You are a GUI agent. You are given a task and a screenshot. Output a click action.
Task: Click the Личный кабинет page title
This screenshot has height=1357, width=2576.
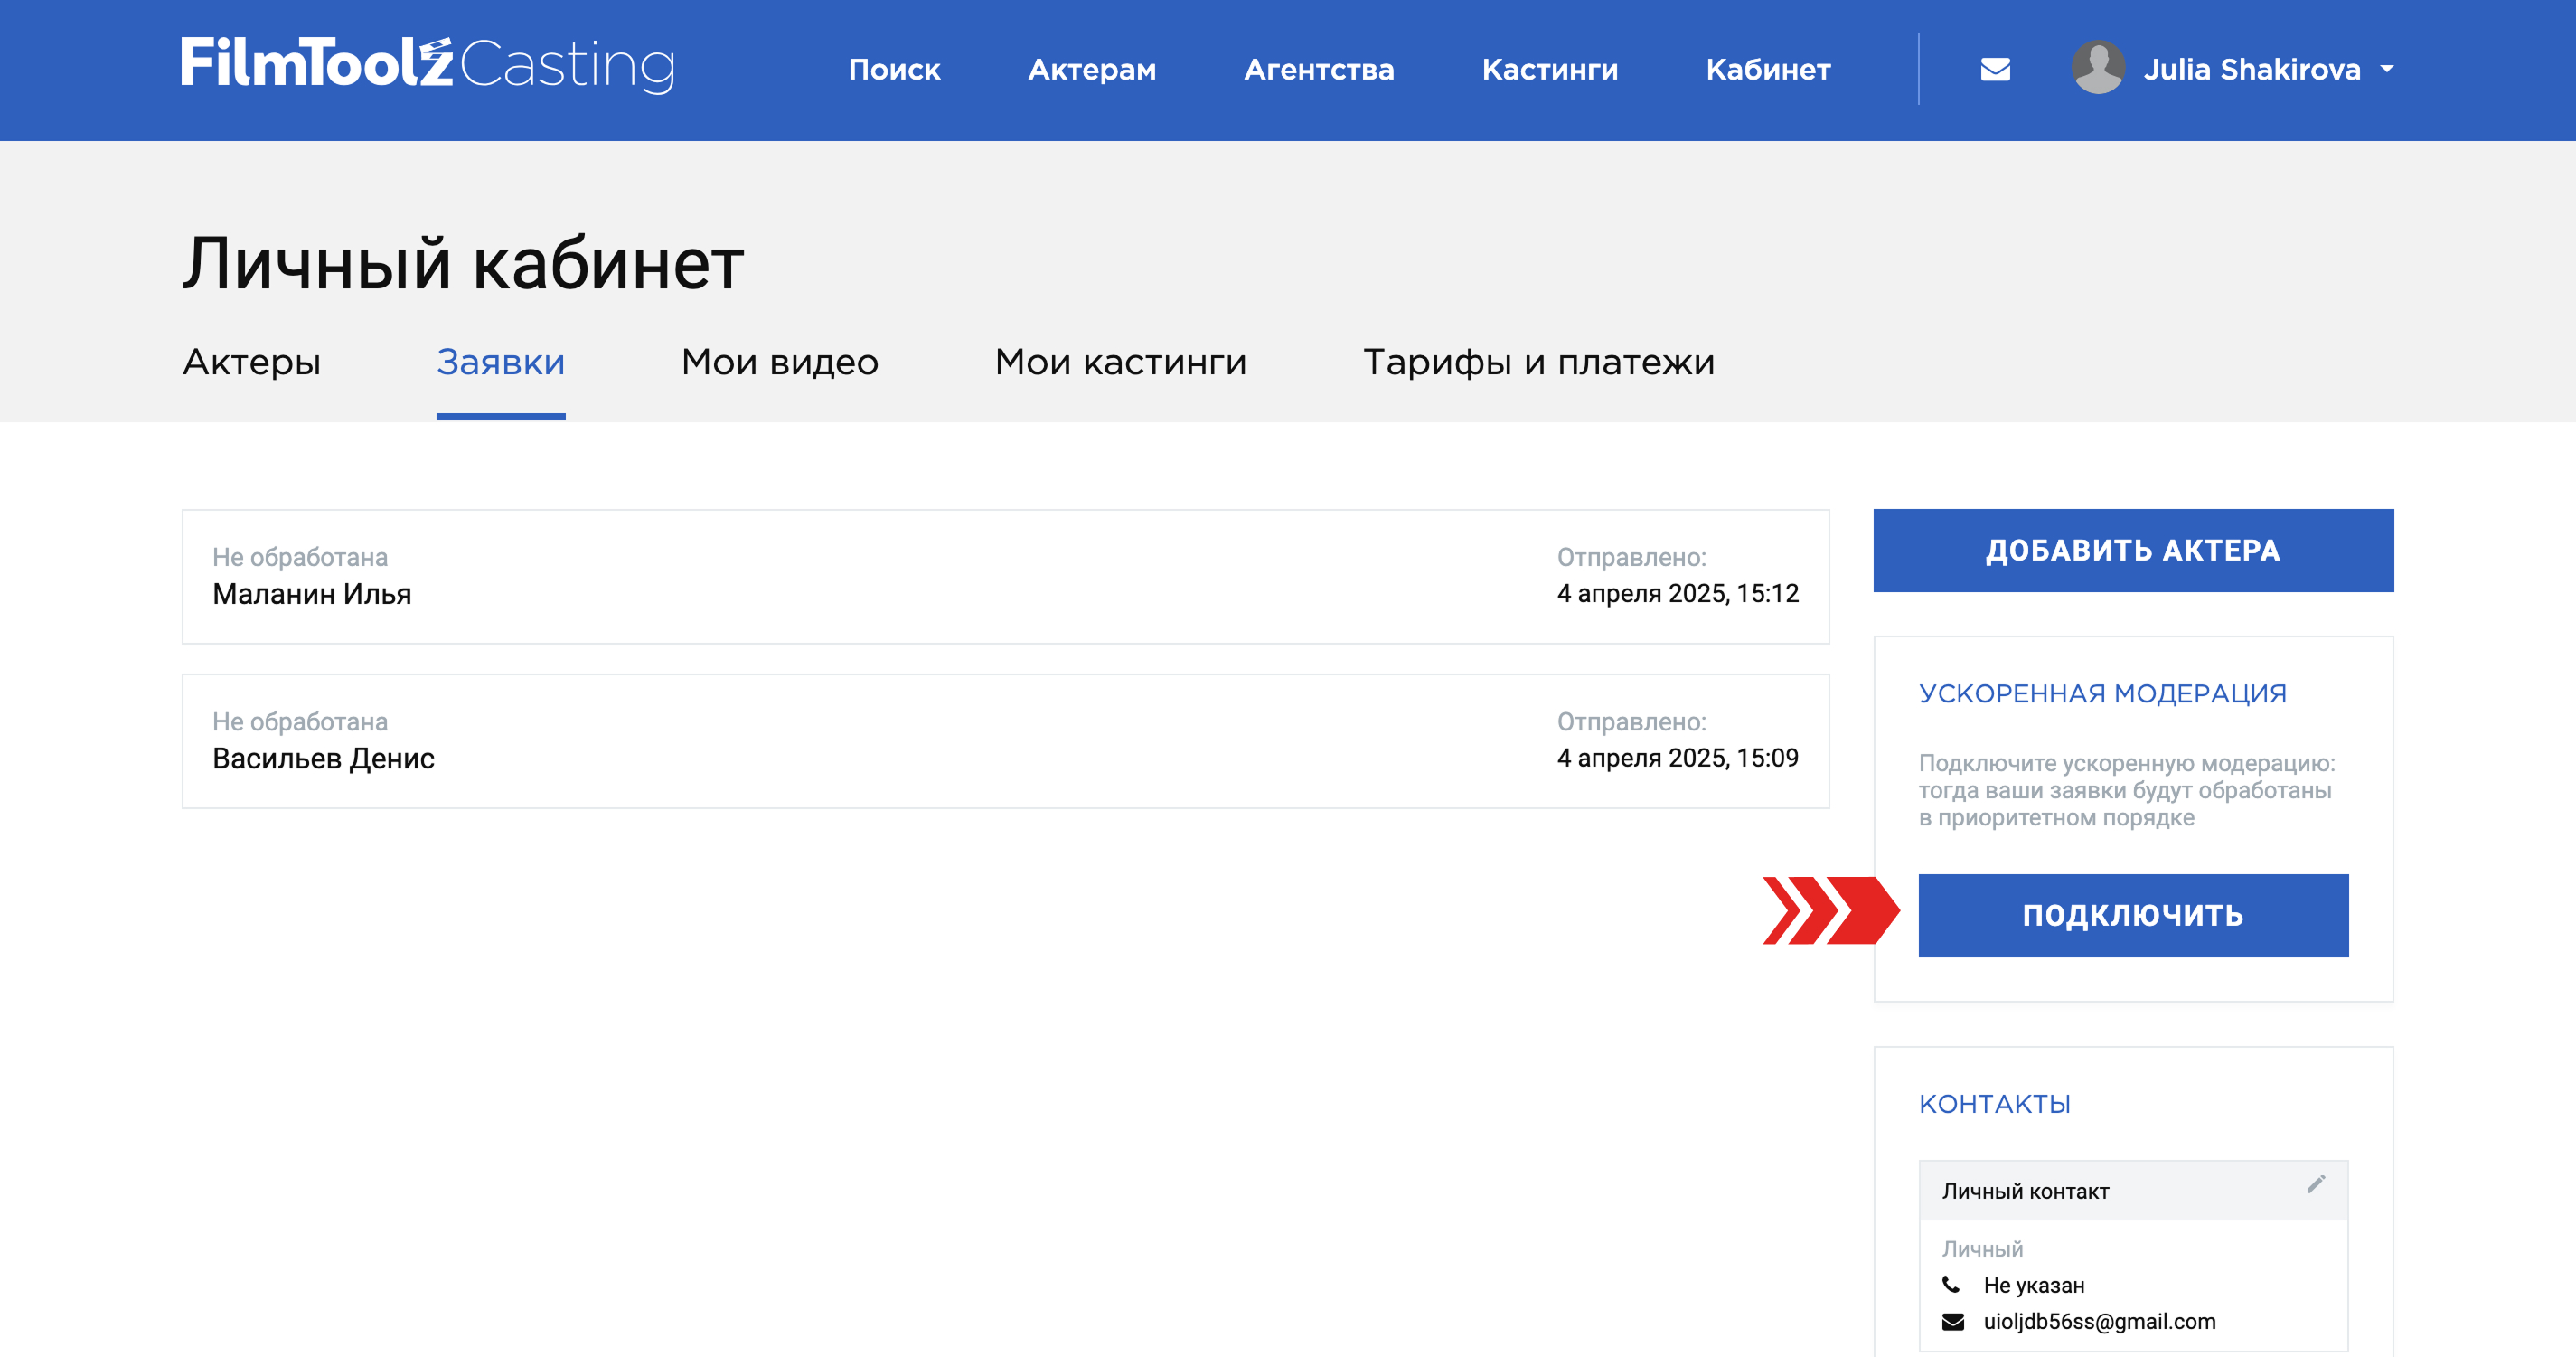tap(463, 264)
